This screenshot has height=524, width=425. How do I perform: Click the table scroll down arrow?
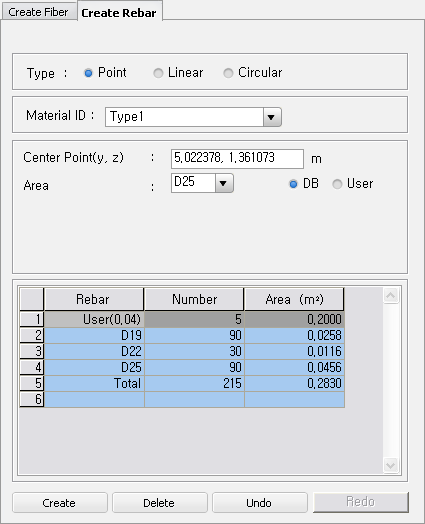click(x=391, y=465)
